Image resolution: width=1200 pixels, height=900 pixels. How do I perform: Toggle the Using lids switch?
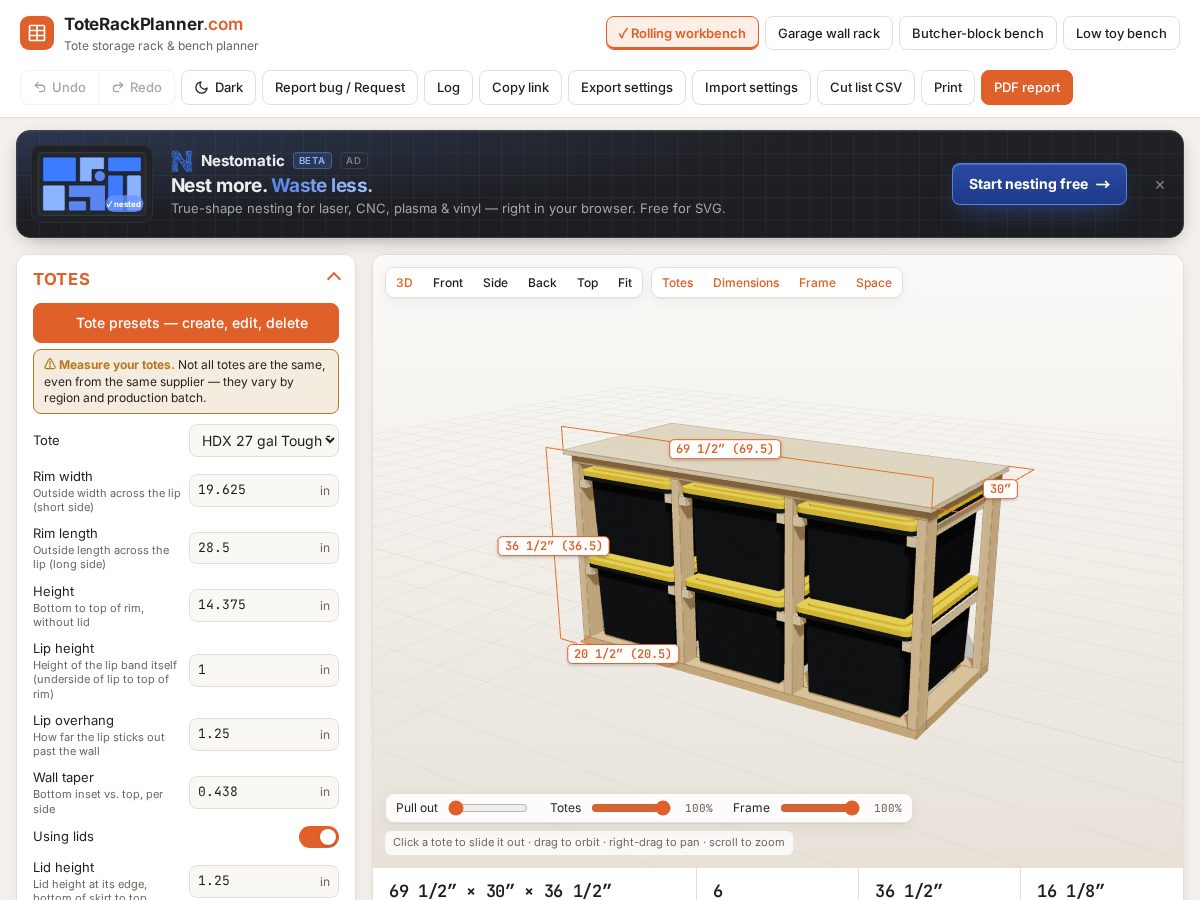pos(319,837)
